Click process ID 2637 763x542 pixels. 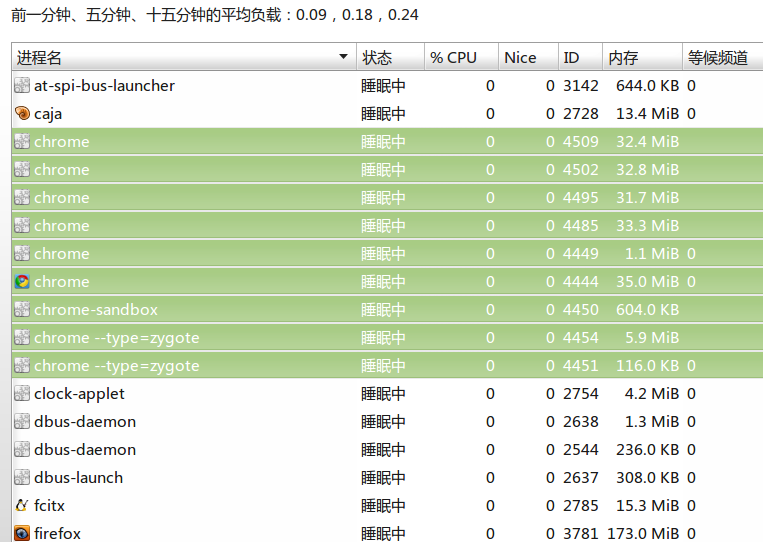click(x=581, y=477)
